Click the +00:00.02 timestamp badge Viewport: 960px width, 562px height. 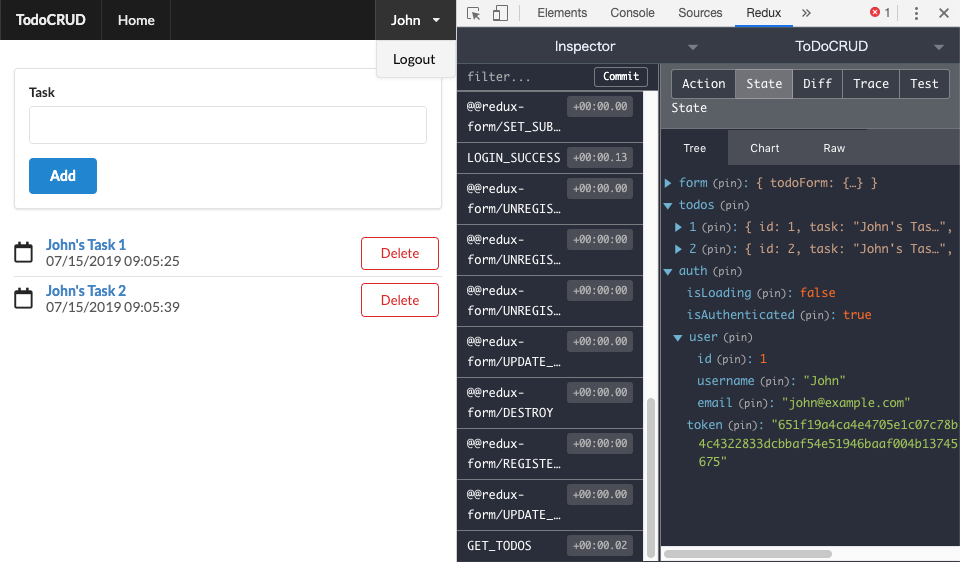(600, 545)
